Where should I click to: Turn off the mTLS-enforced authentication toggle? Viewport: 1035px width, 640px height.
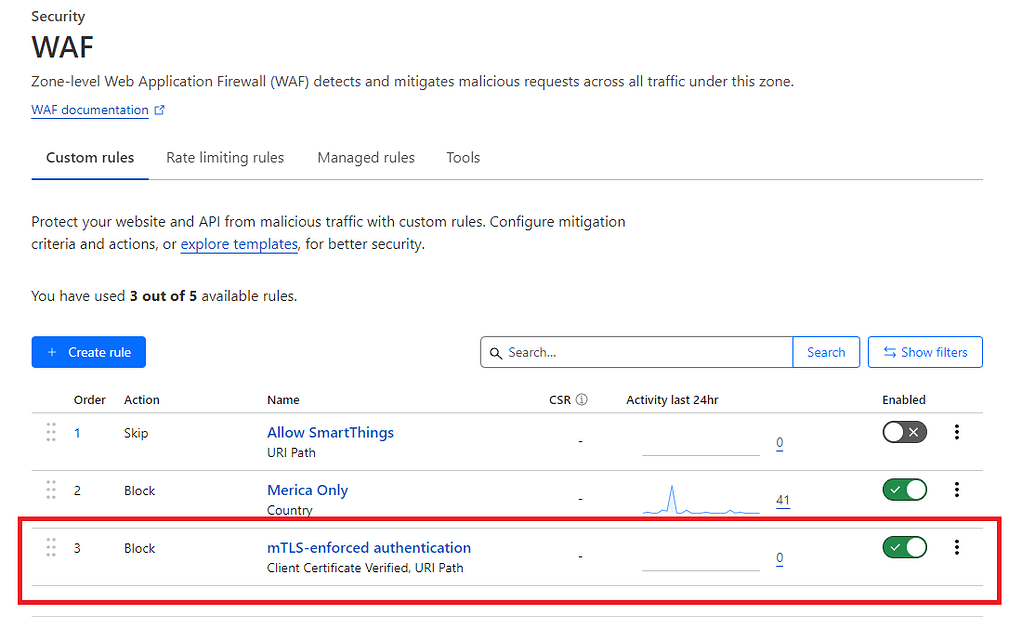(x=904, y=547)
